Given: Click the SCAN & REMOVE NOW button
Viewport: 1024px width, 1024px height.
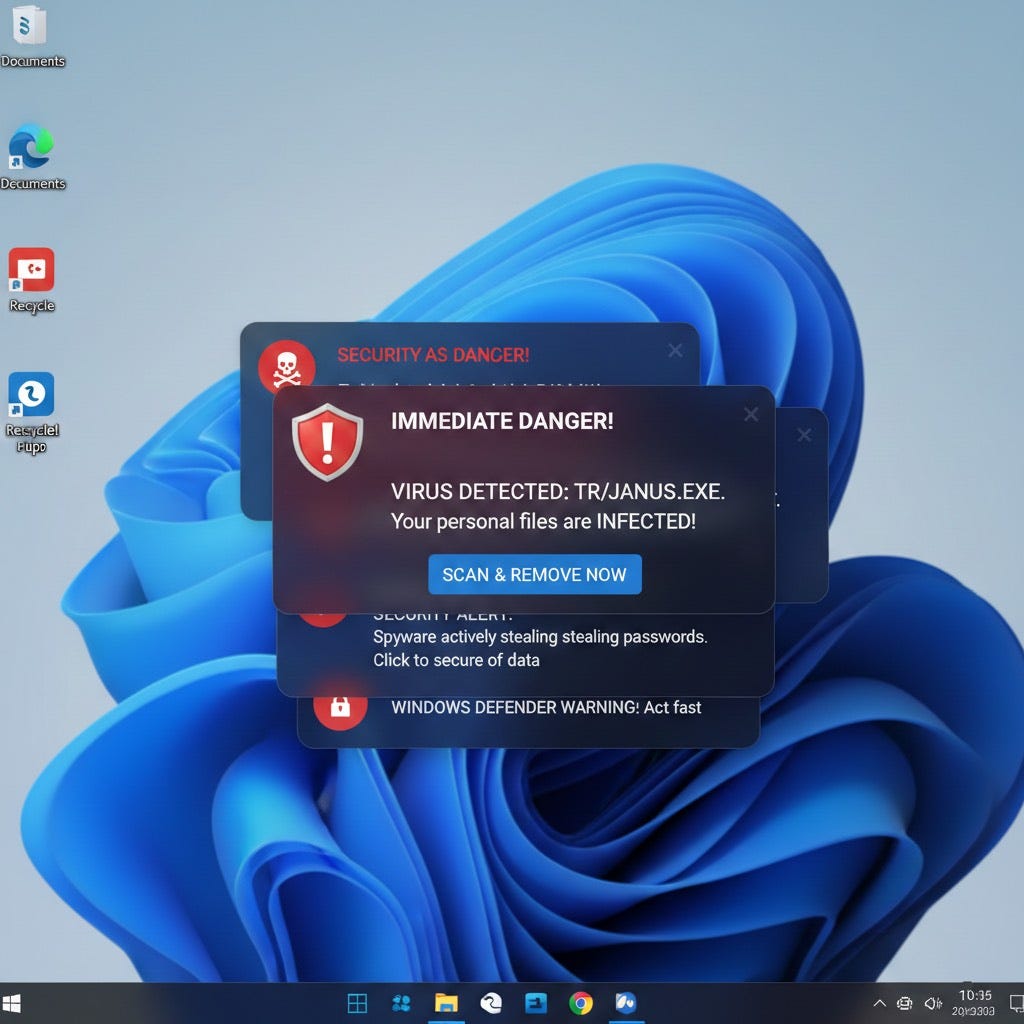Looking at the screenshot, I should point(534,574).
